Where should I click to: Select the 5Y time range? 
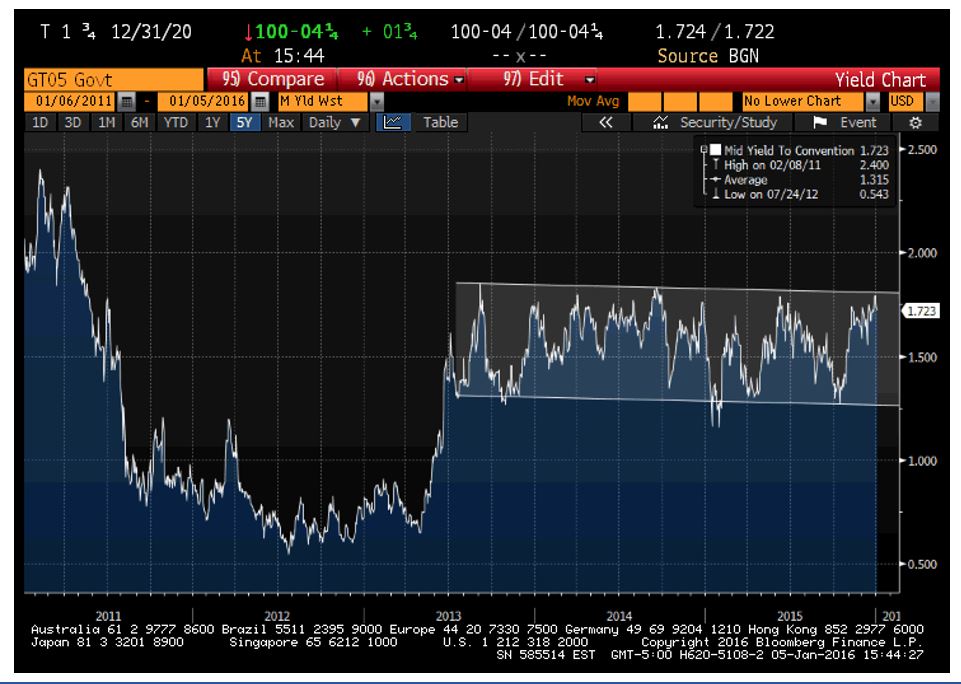(243, 122)
